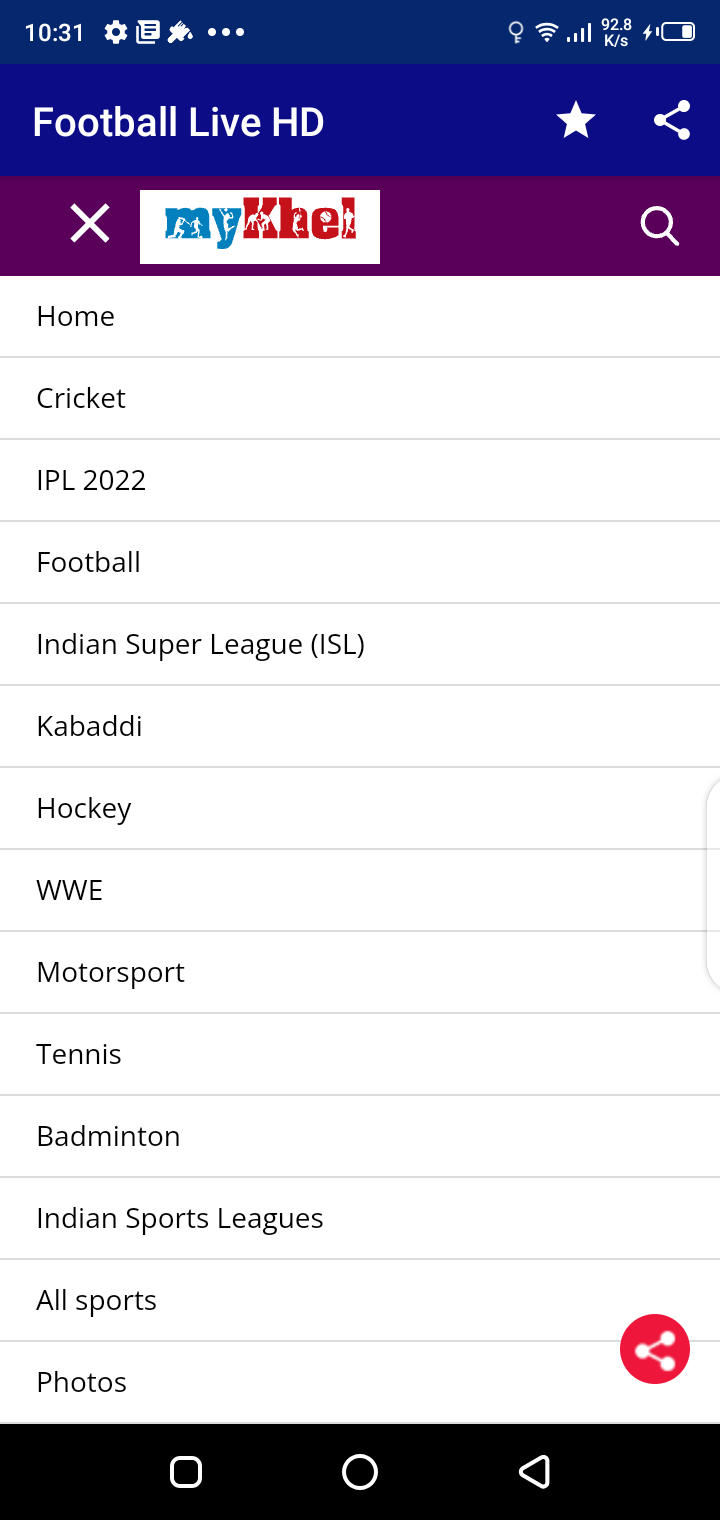This screenshot has height=1520, width=720.
Task: Close the menu with X icon
Action: pos(90,223)
